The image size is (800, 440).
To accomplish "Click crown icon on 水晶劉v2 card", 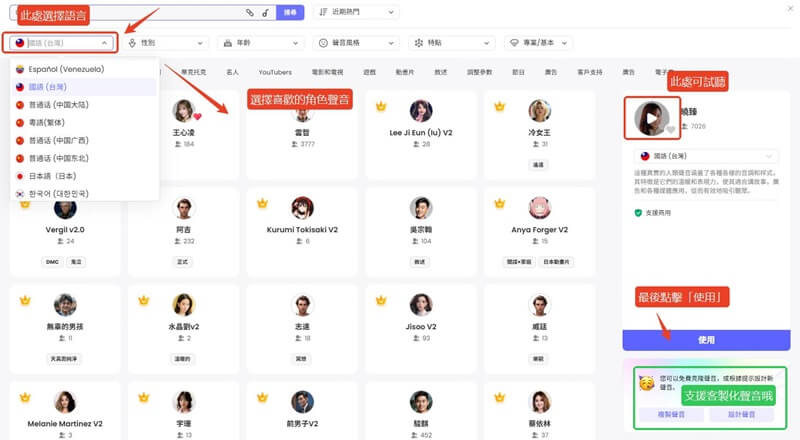I will click(x=144, y=301).
